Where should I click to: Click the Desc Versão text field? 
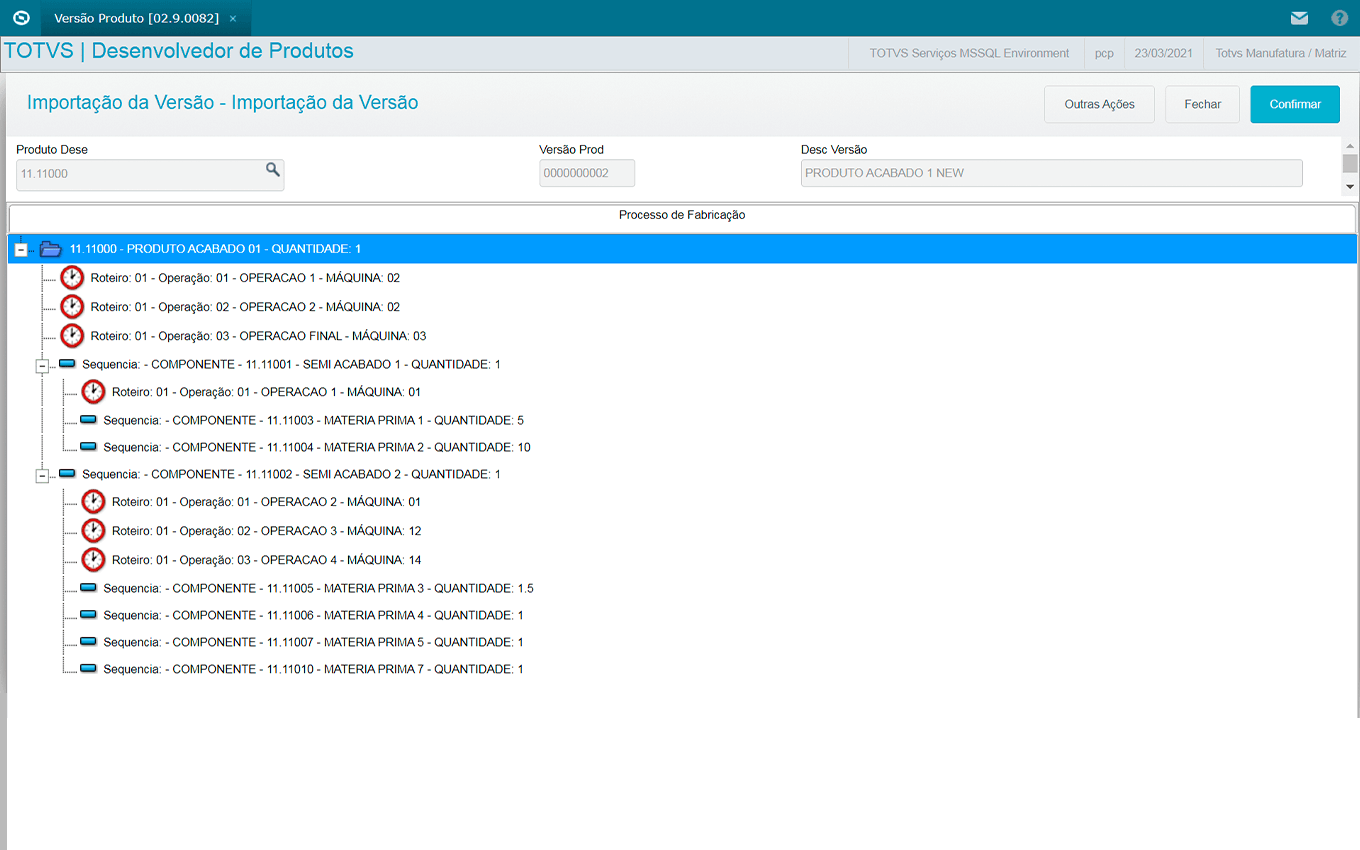pyautogui.click(x=1051, y=173)
